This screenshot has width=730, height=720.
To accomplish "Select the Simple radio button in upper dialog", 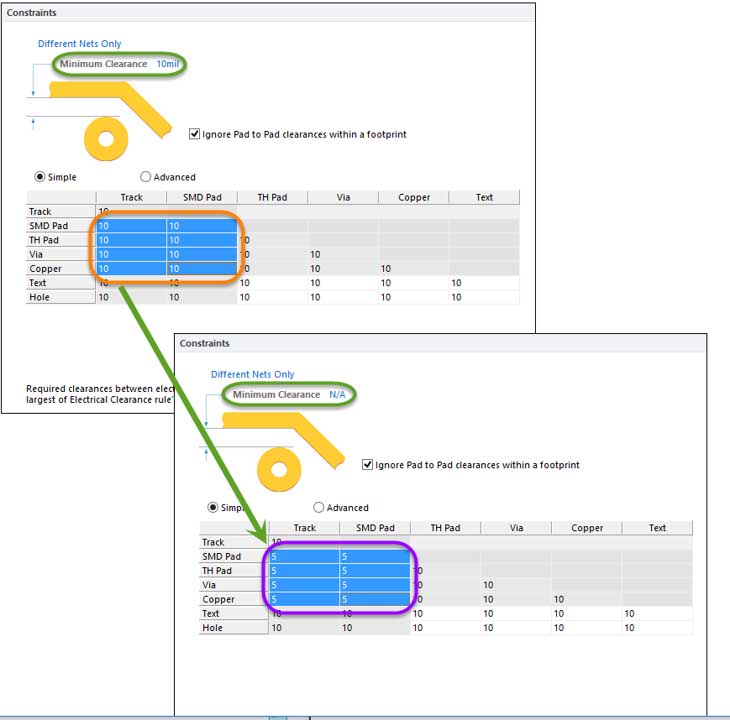I will (41, 177).
